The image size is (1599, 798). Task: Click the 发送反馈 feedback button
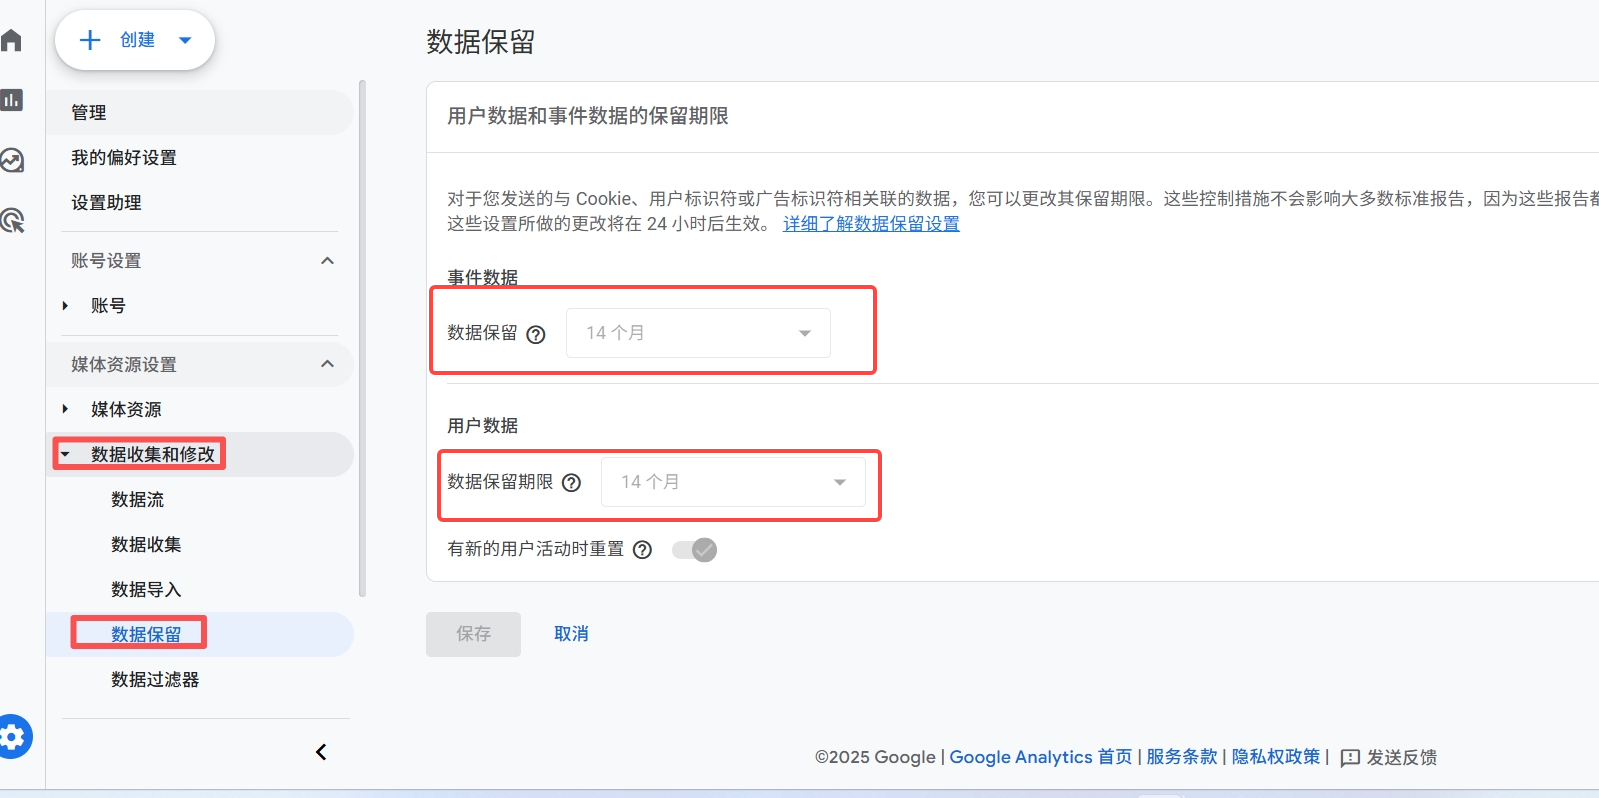tap(1388, 757)
